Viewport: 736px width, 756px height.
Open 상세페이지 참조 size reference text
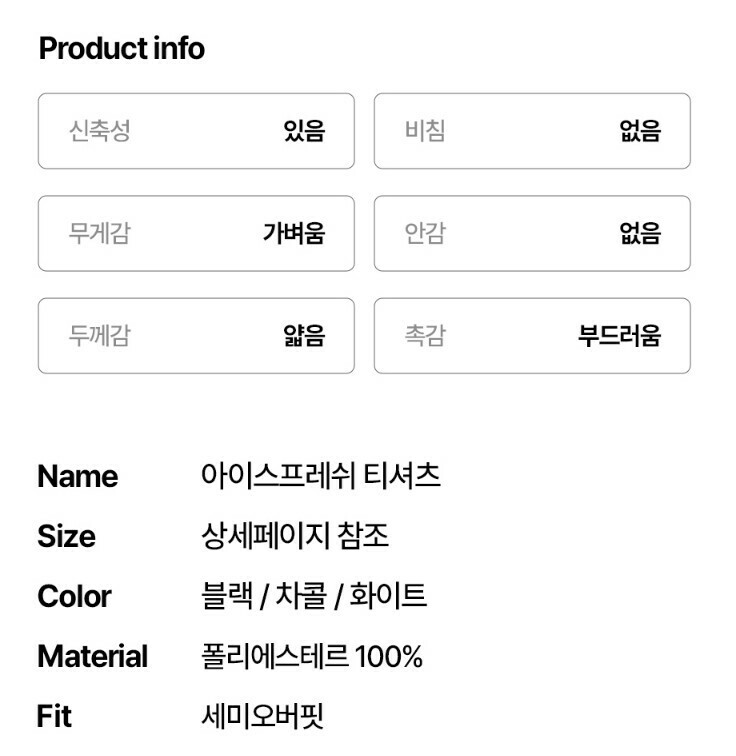coord(294,536)
